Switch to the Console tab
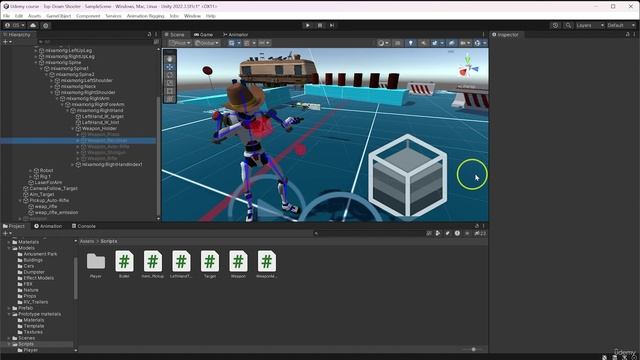 [x=84, y=226]
